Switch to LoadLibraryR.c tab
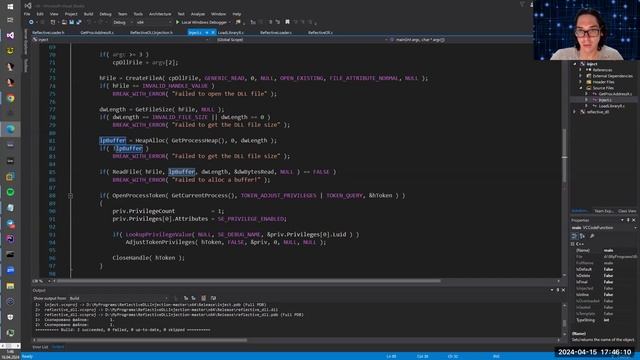This screenshot has width=640, height=360. [x=231, y=32]
